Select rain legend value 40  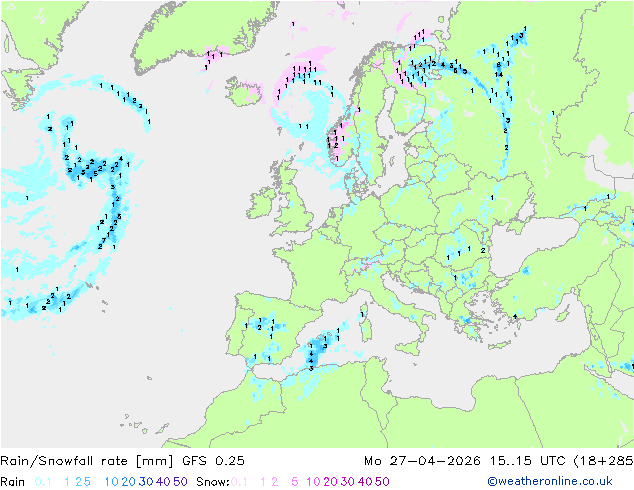[x=163, y=482]
